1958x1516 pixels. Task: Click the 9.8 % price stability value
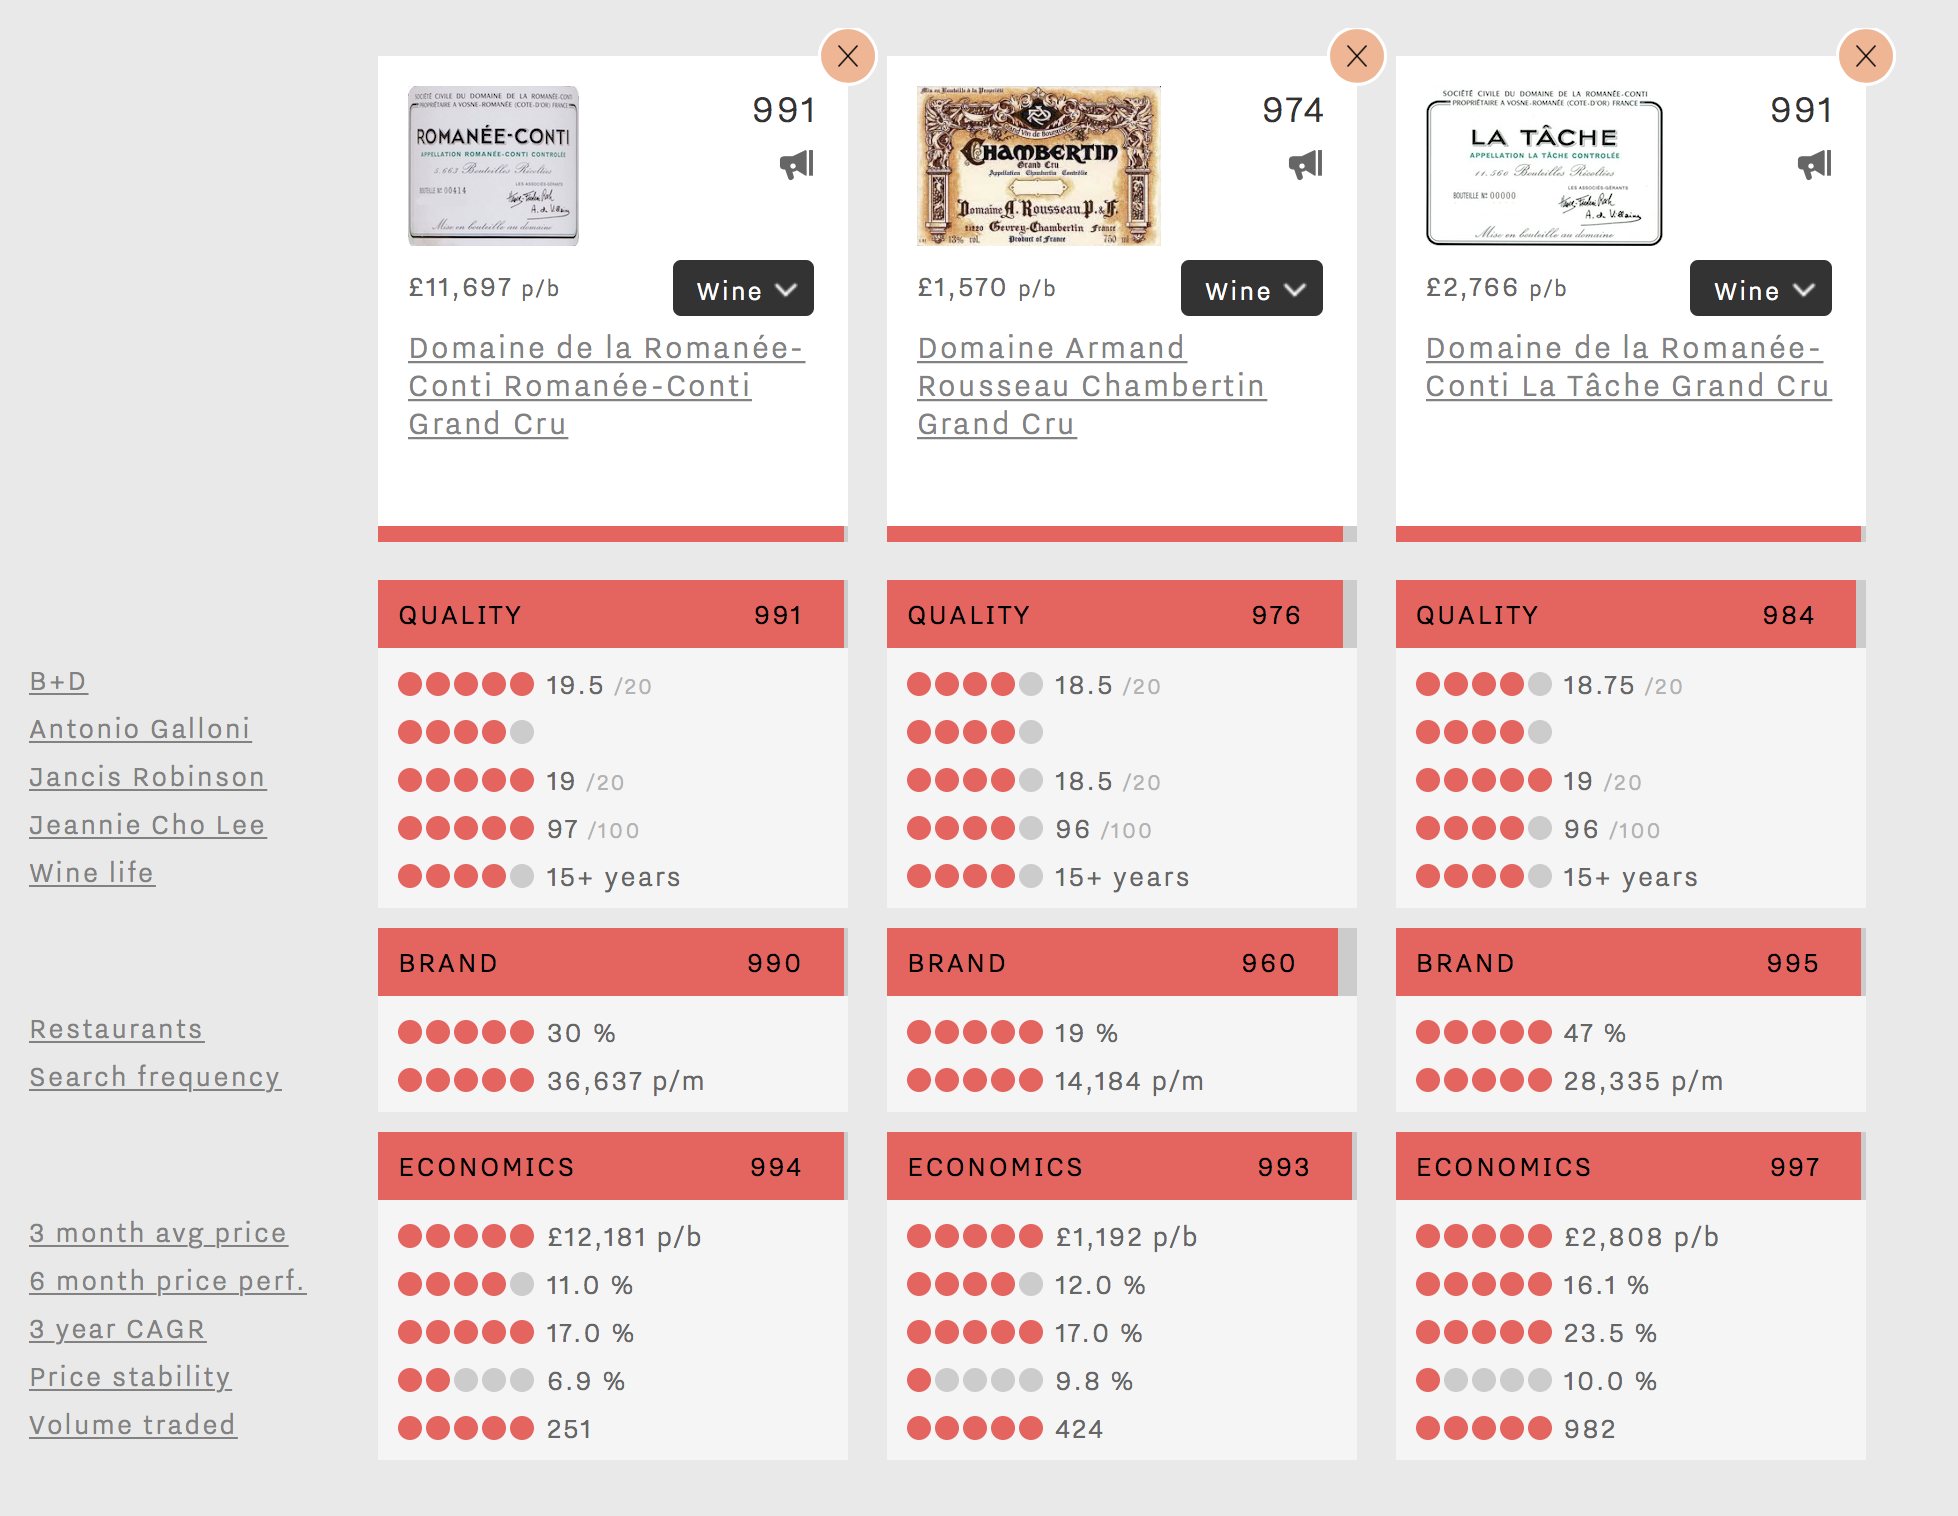click(1095, 1382)
